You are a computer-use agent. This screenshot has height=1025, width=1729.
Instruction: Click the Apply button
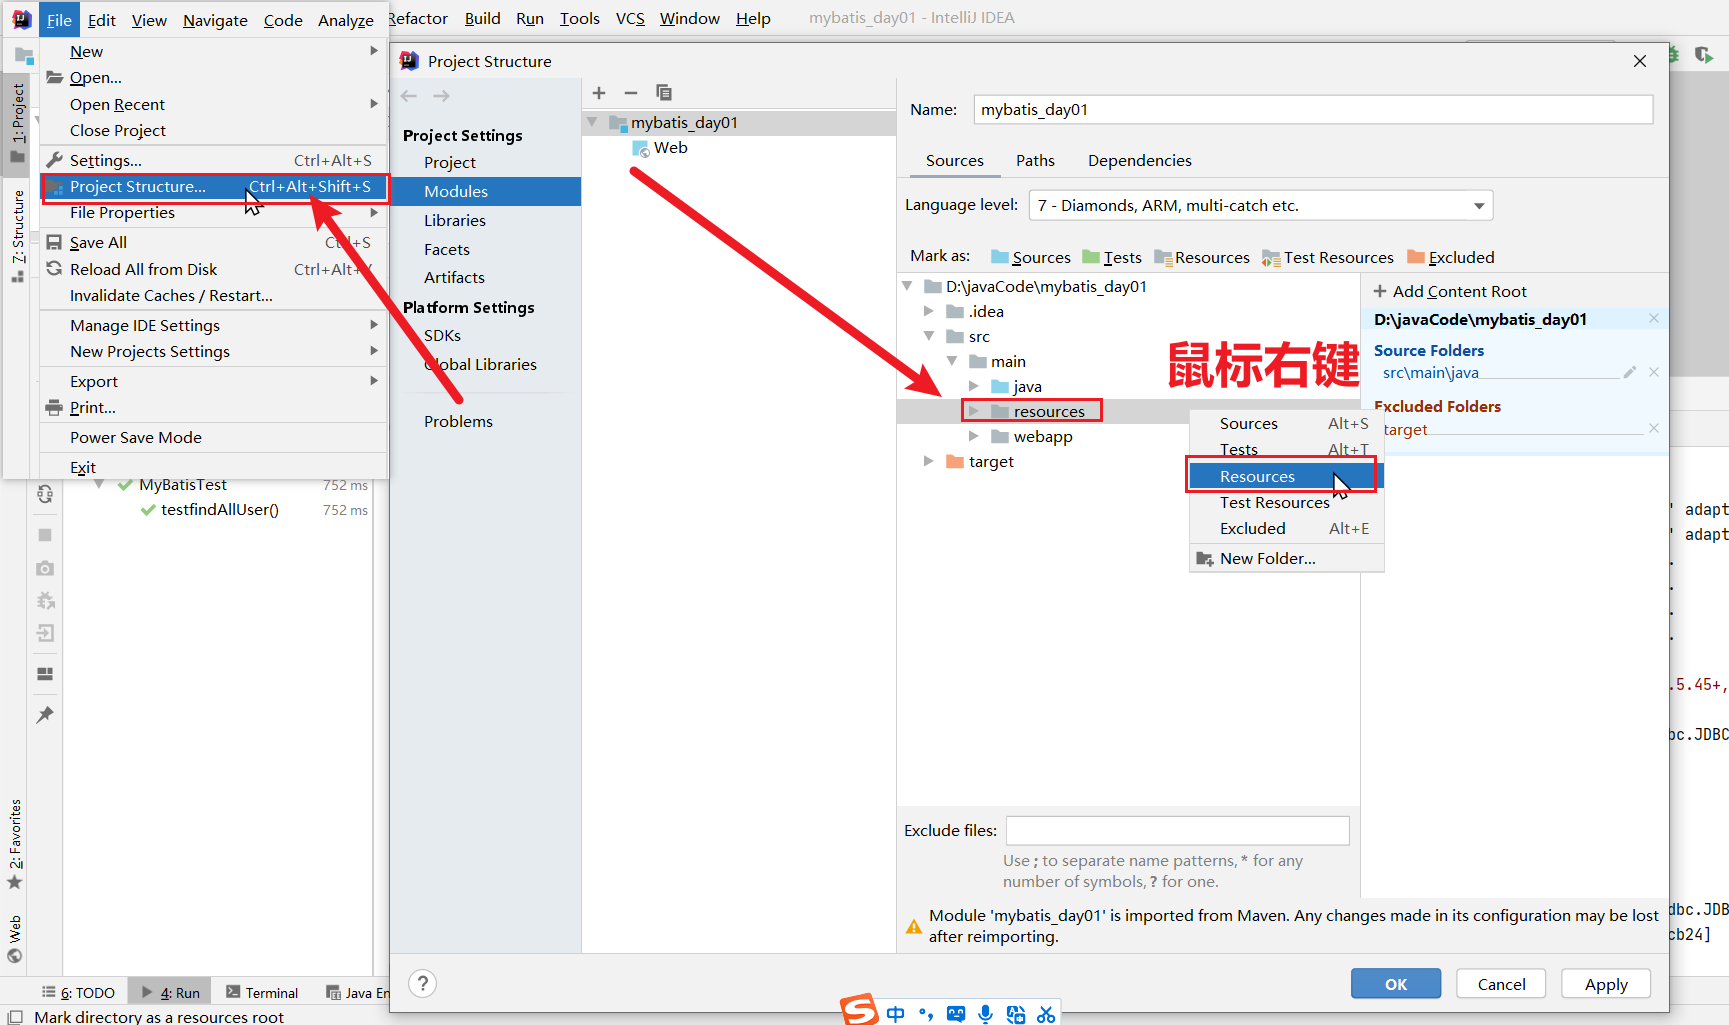(1606, 984)
